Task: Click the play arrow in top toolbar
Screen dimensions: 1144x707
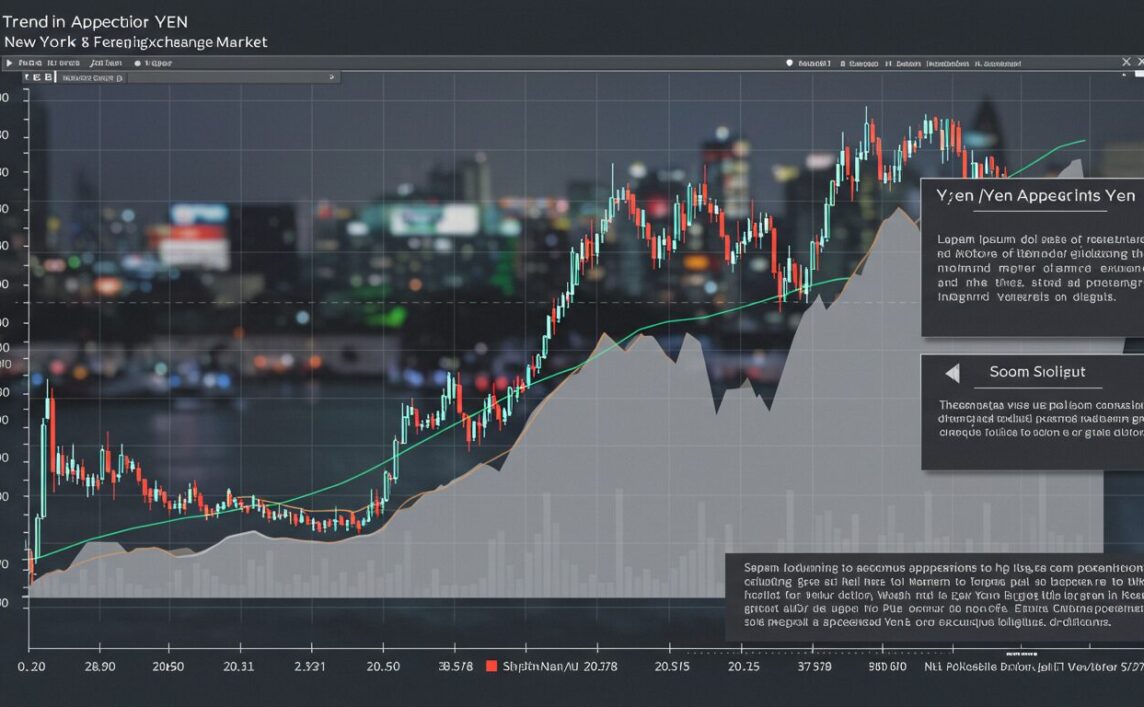Action: [10, 63]
